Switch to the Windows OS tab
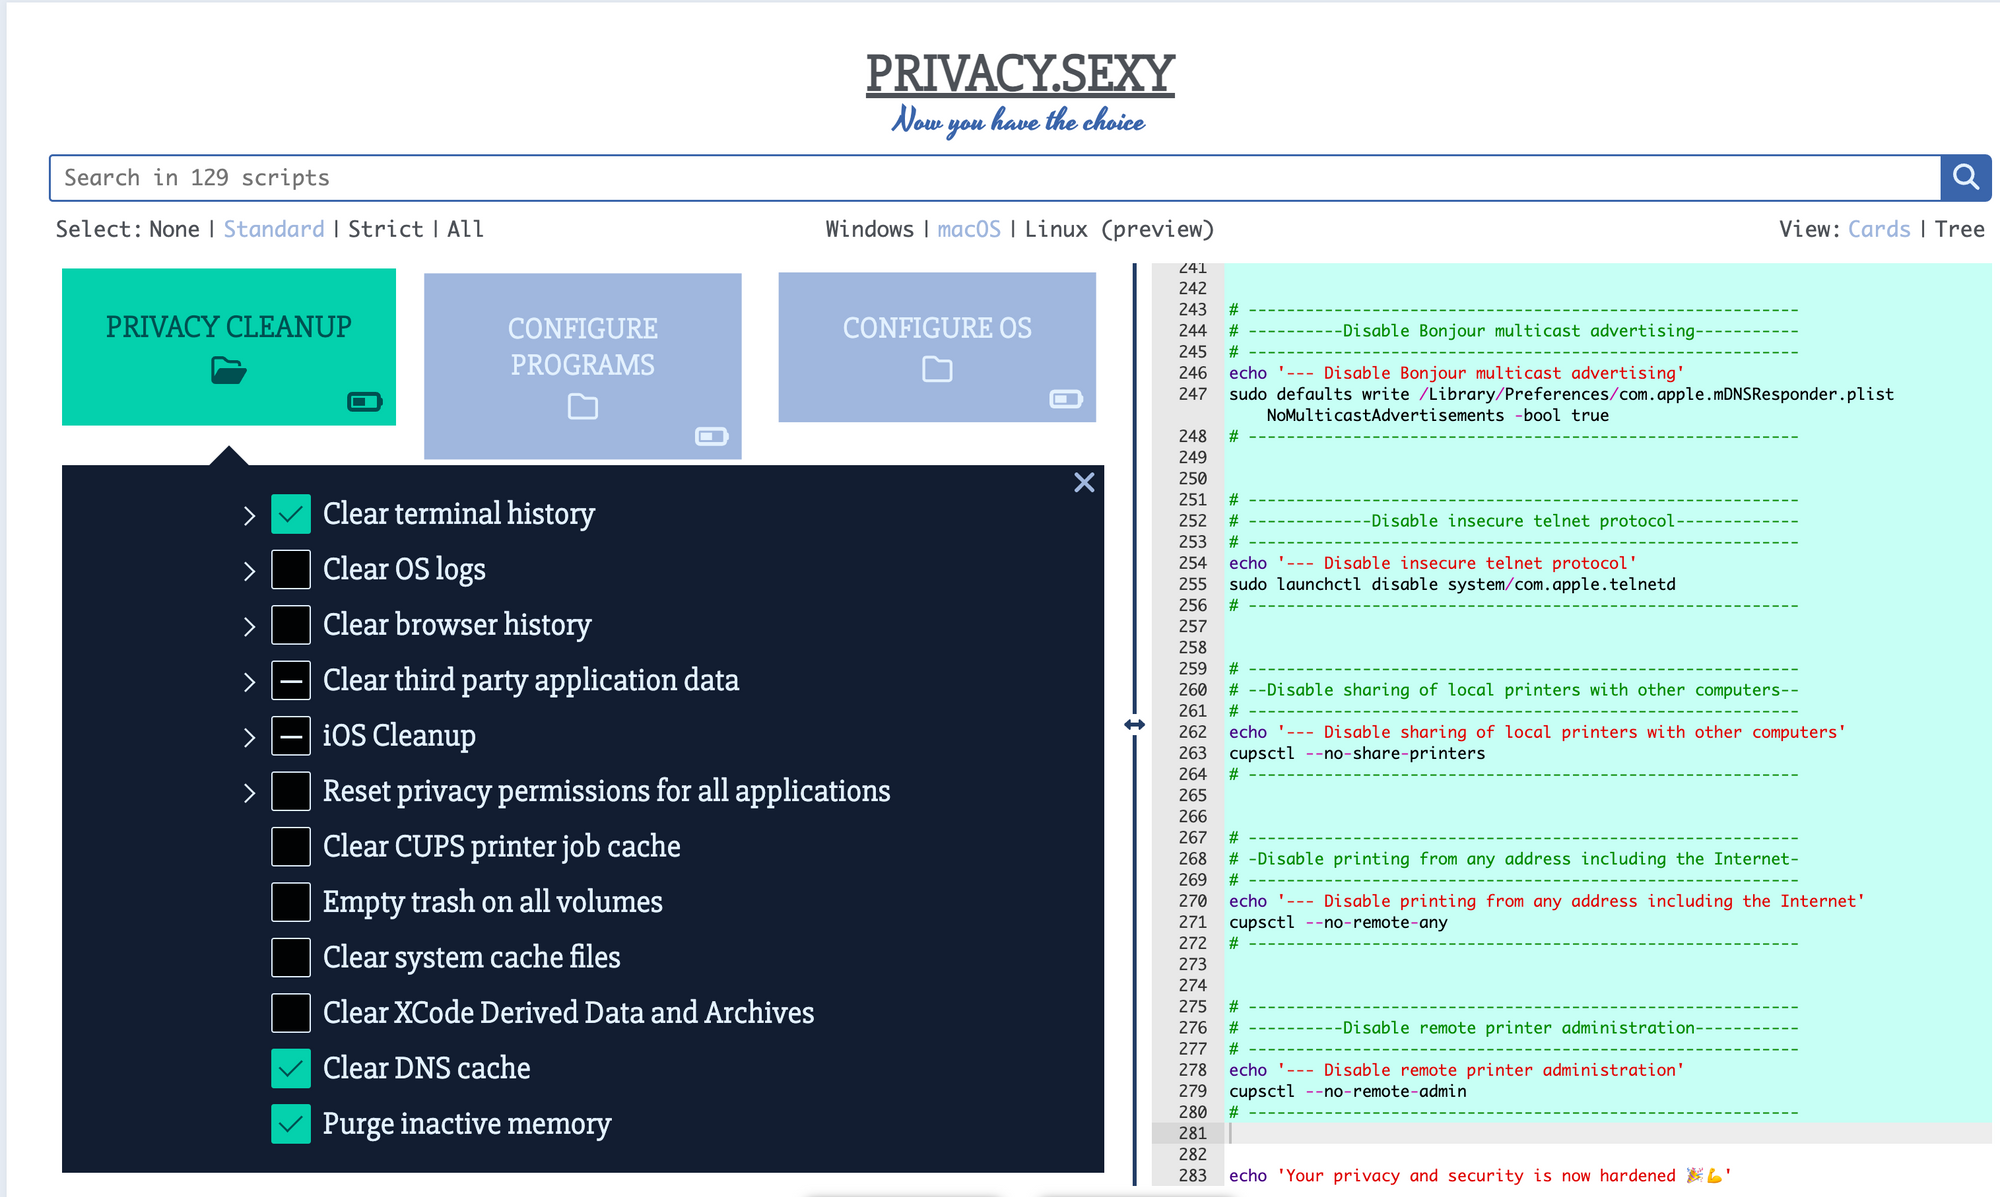This screenshot has height=1197, width=2000. [869, 229]
